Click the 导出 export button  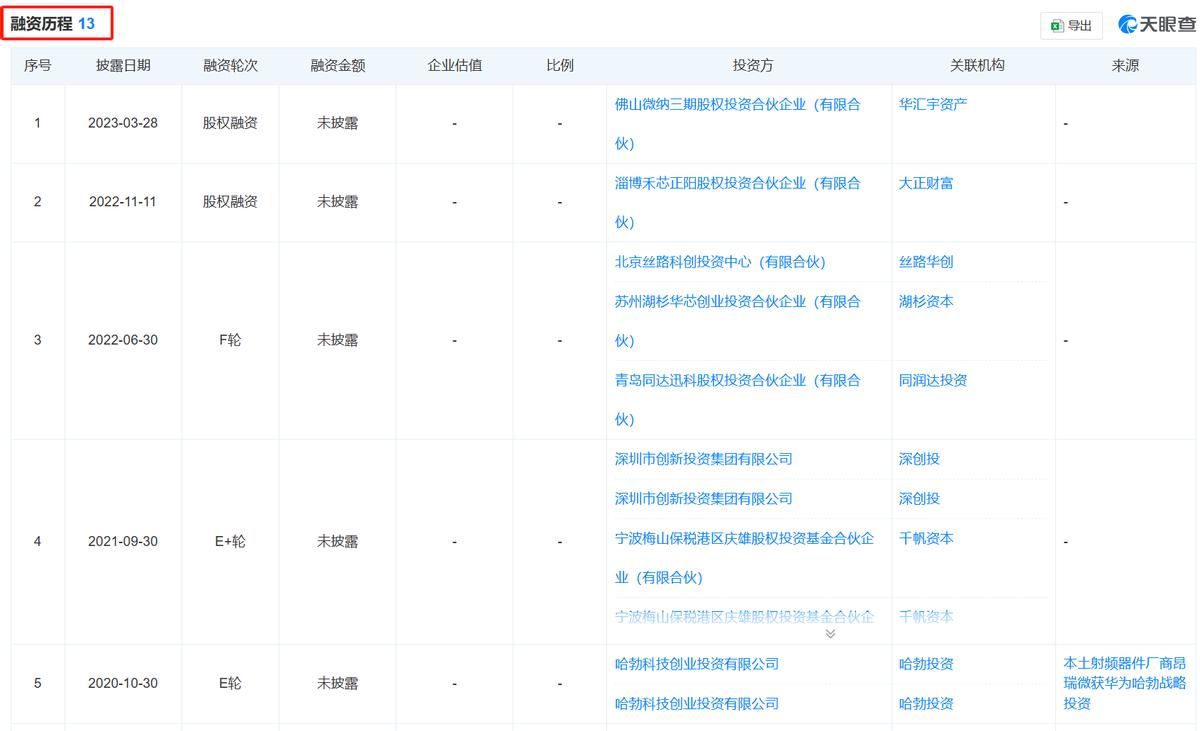coord(1071,26)
